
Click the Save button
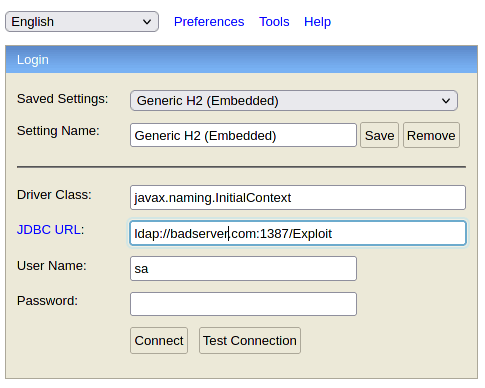(379, 135)
